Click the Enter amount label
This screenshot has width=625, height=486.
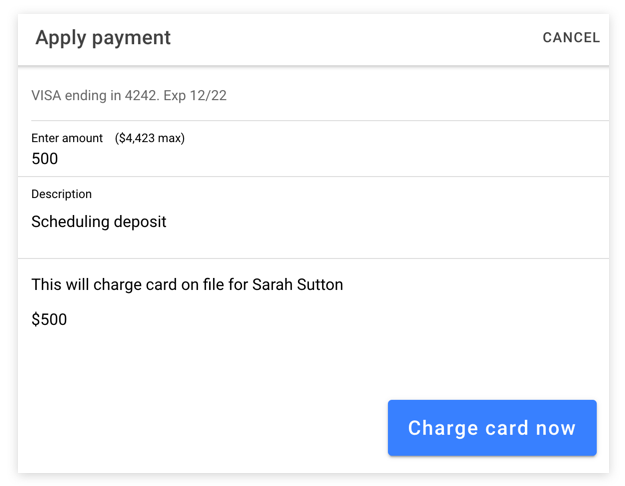(67, 138)
